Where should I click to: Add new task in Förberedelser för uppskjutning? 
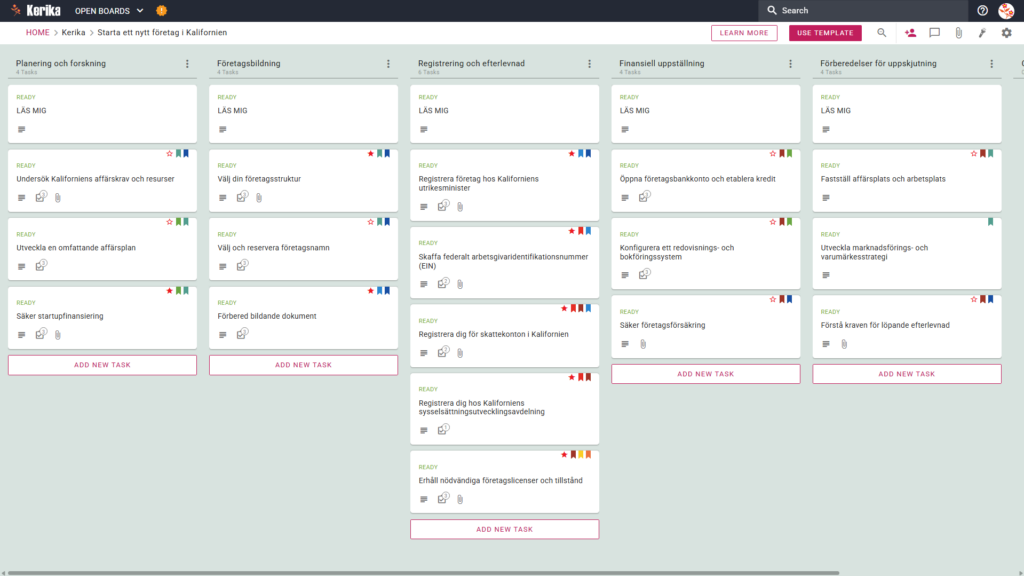[906, 374]
